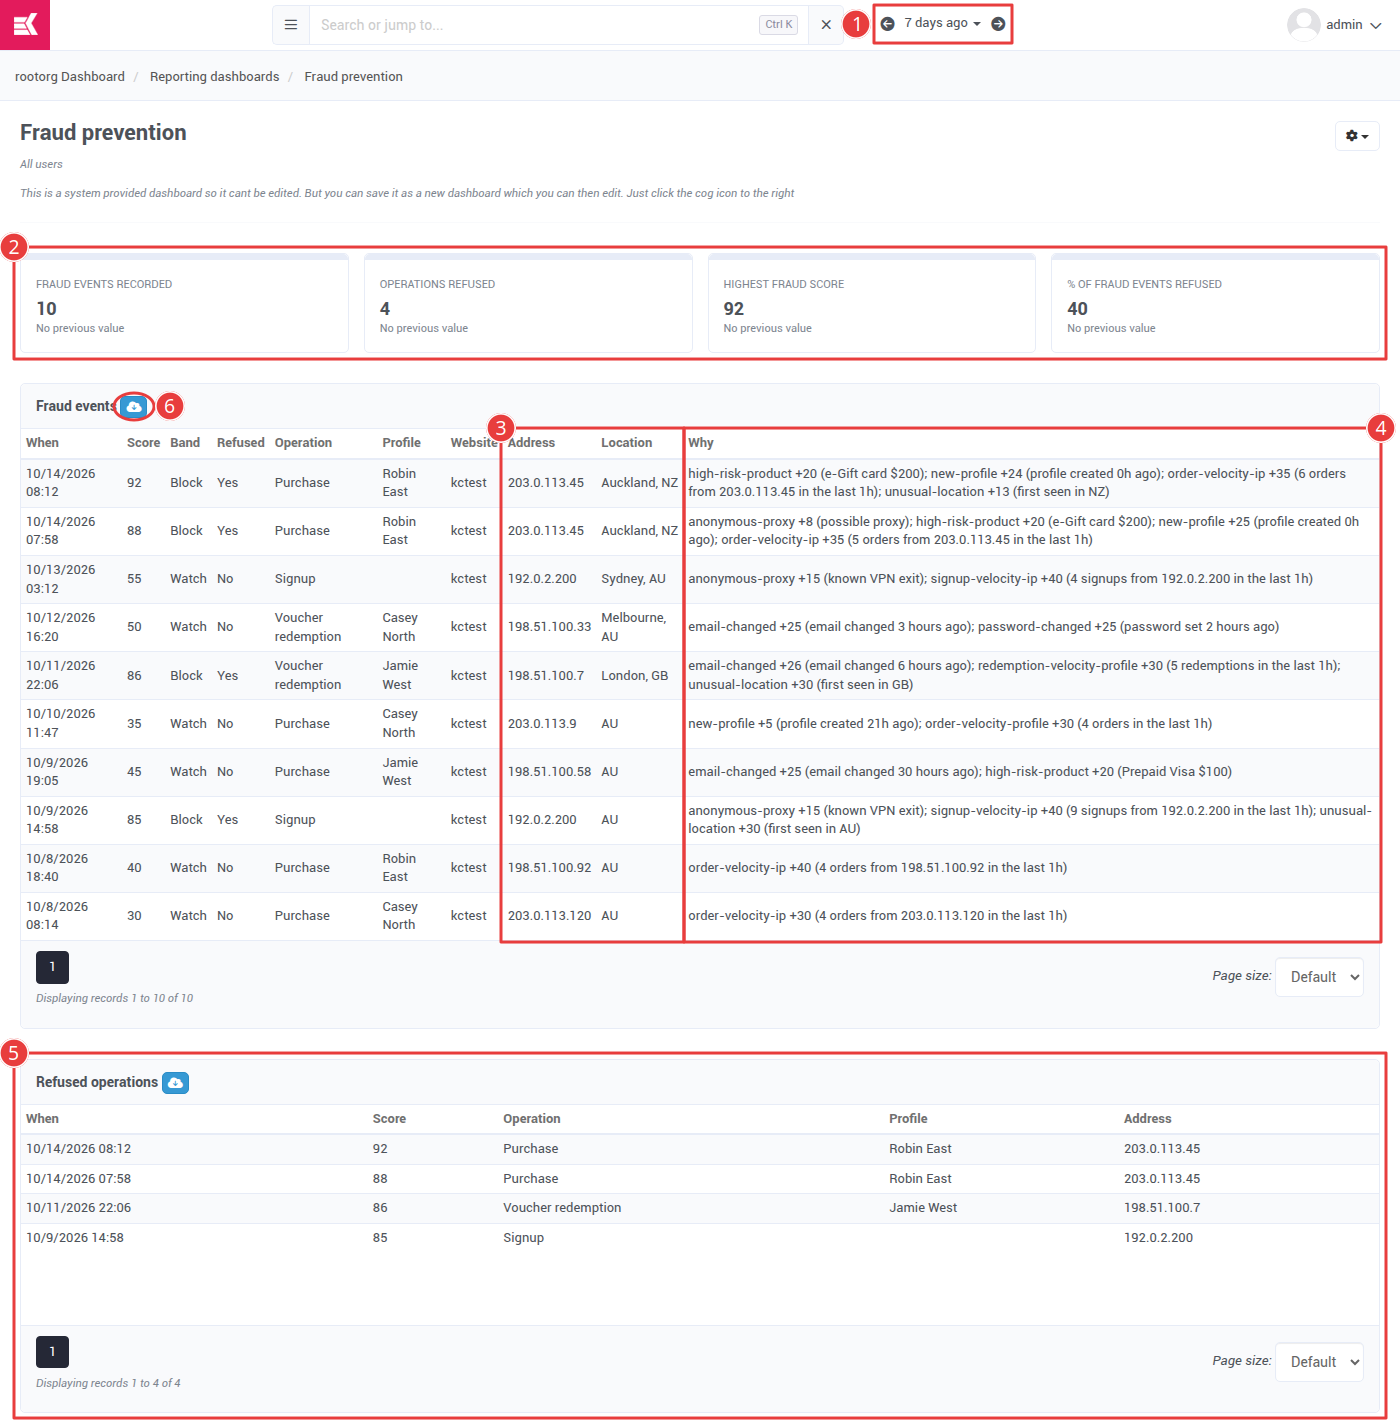Open Refused operations Page size dropdown

coord(1320,1362)
